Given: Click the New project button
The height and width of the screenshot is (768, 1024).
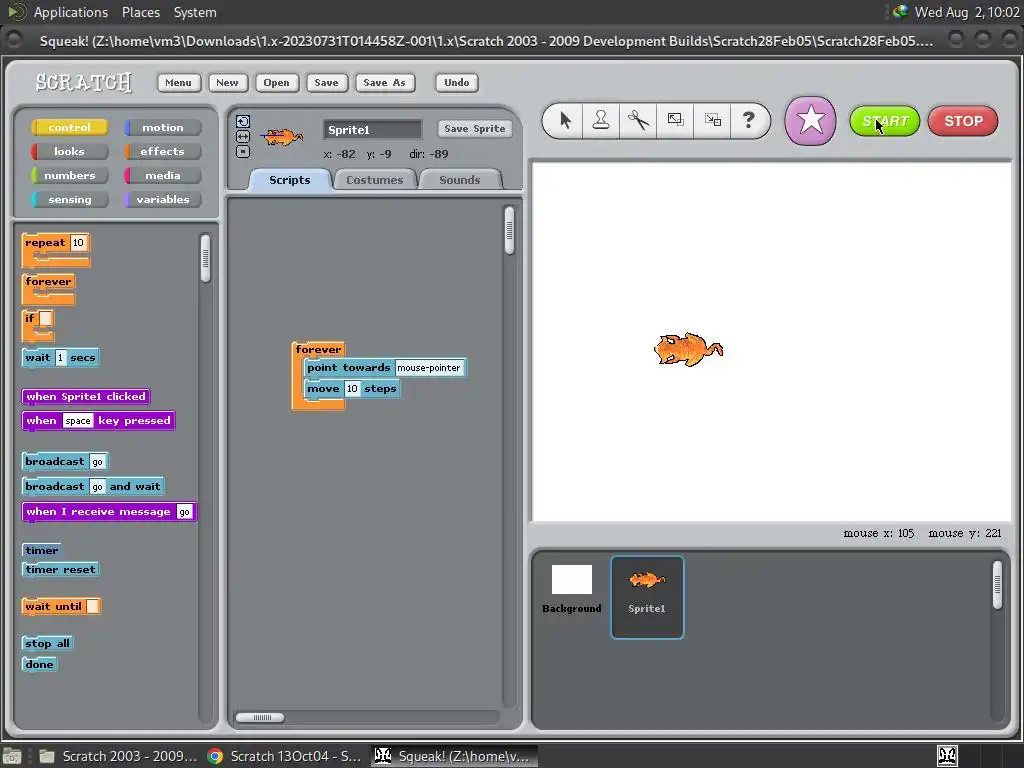Looking at the screenshot, I should coord(227,82).
